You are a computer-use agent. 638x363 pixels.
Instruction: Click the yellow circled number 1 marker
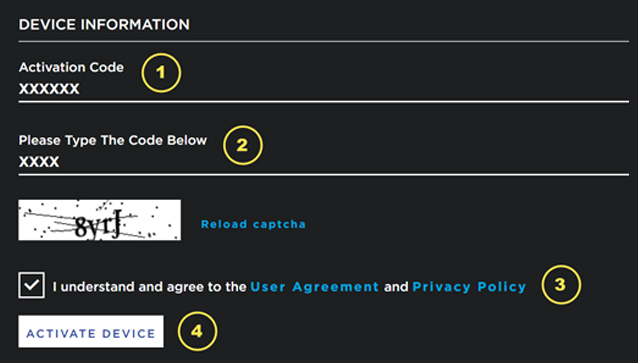pyautogui.click(x=161, y=73)
